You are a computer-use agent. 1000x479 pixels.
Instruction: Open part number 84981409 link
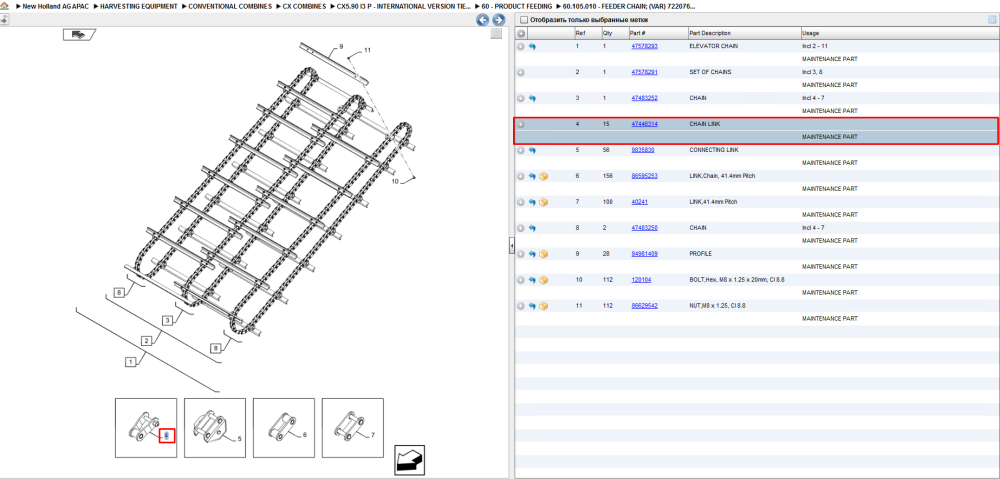pyautogui.click(x=644, y=254)
